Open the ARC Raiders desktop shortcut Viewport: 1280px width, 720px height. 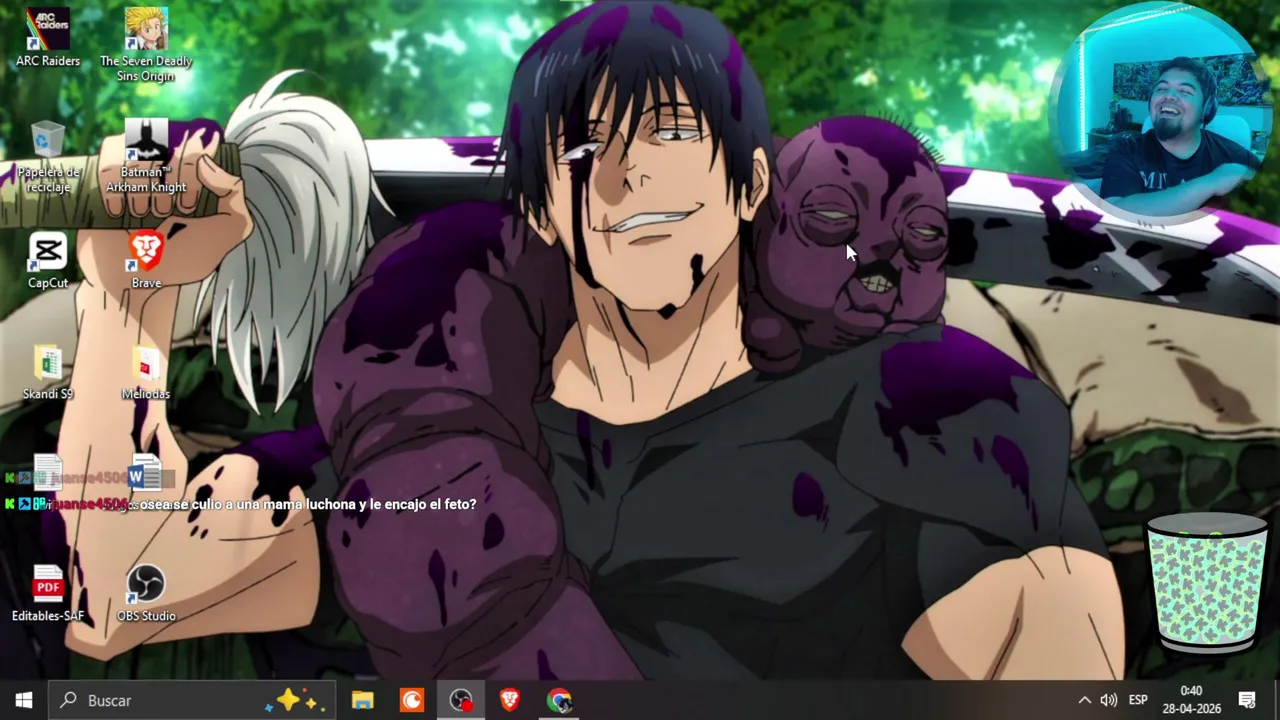(x=48, y=38)
